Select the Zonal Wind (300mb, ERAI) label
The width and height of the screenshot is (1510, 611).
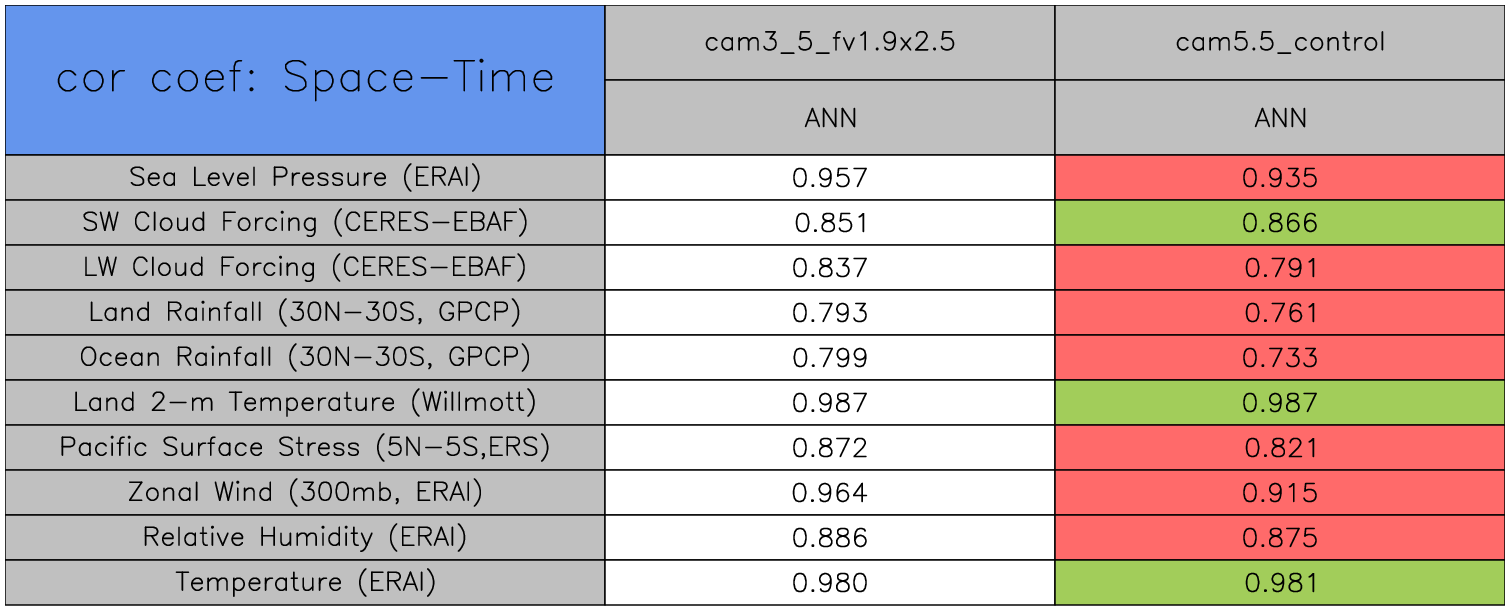point(305,492)
